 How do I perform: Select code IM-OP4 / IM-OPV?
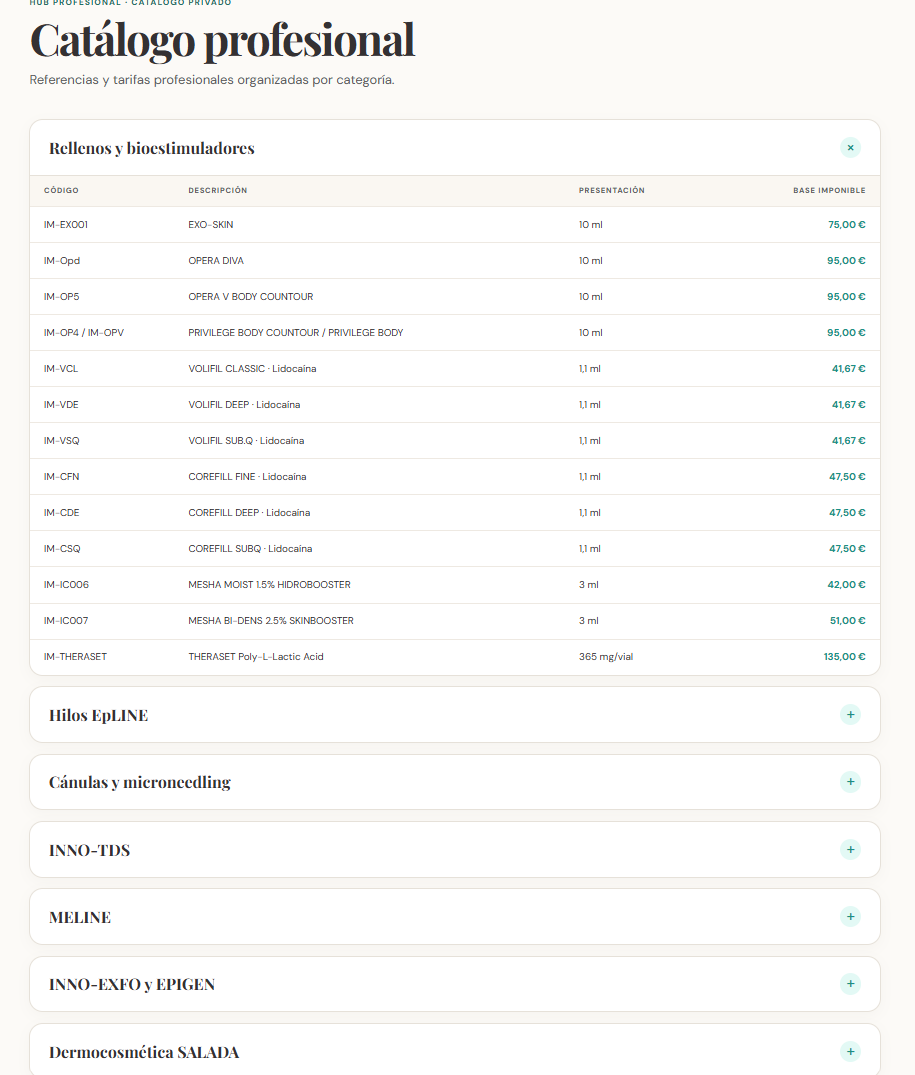84,333
